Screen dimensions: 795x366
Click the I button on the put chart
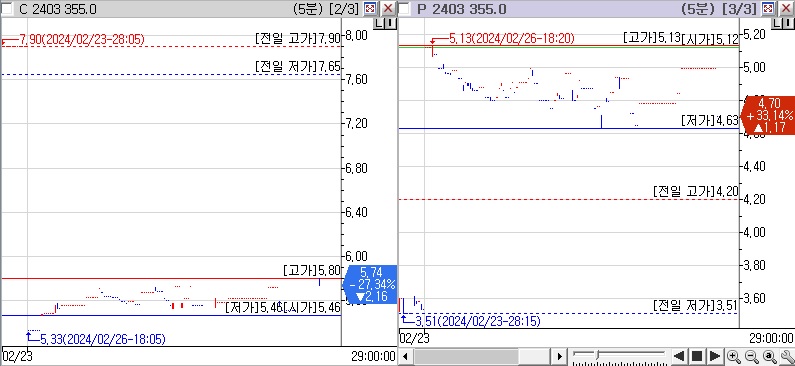tap(787, 23)
